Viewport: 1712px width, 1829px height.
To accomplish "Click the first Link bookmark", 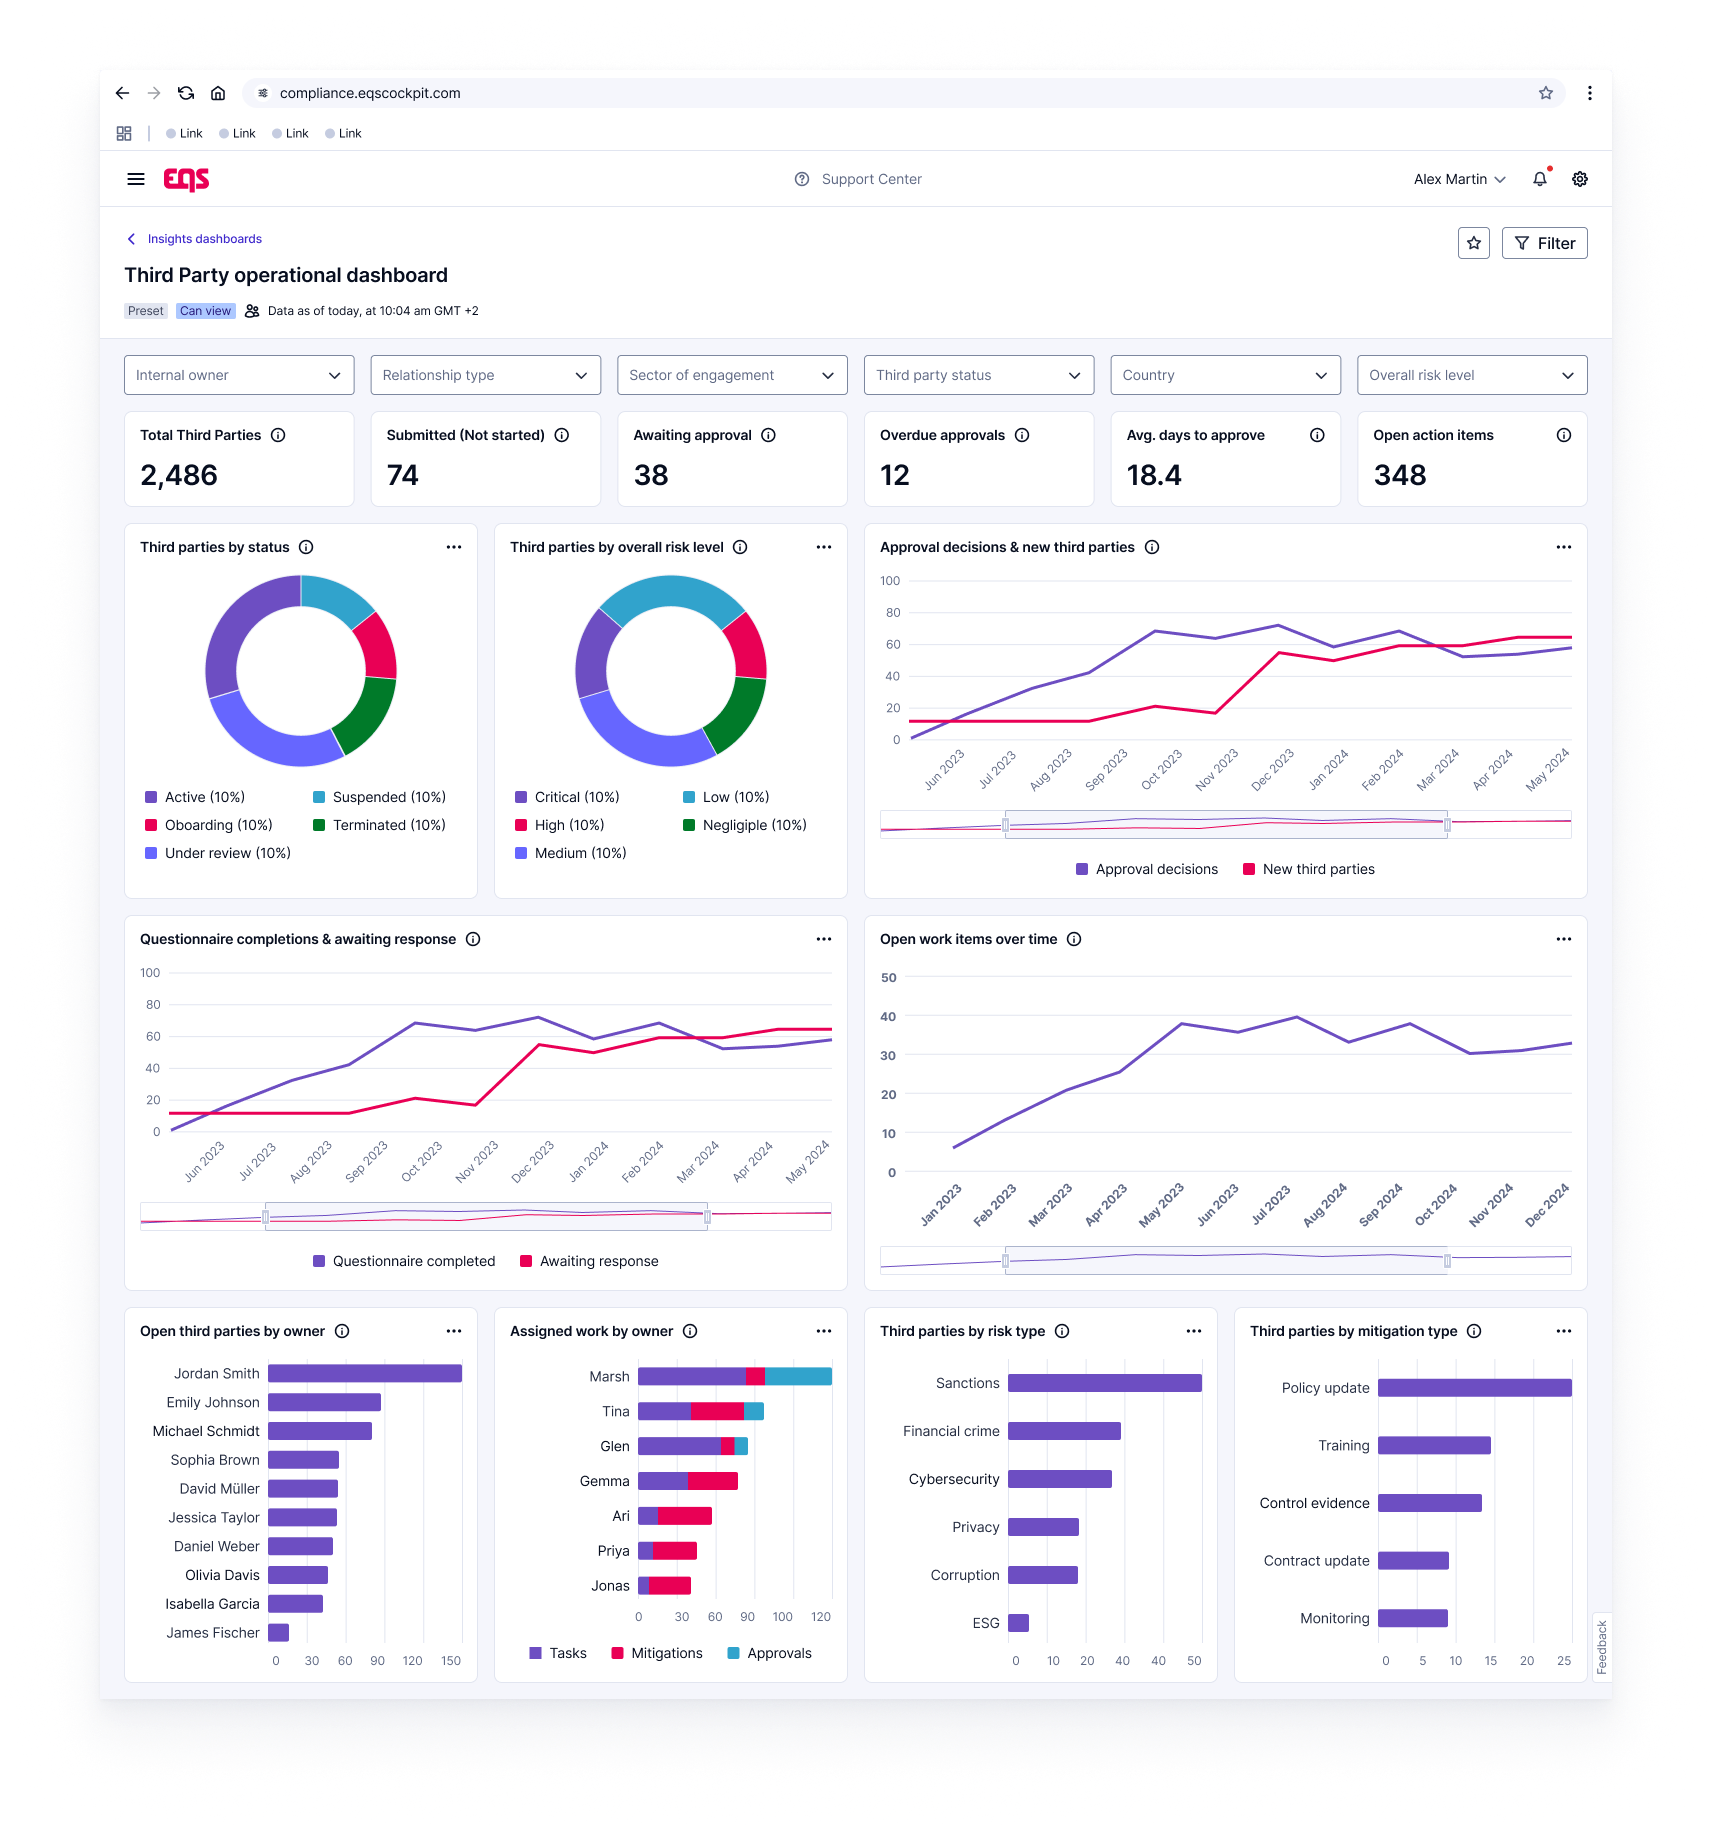I will [184, 133].
